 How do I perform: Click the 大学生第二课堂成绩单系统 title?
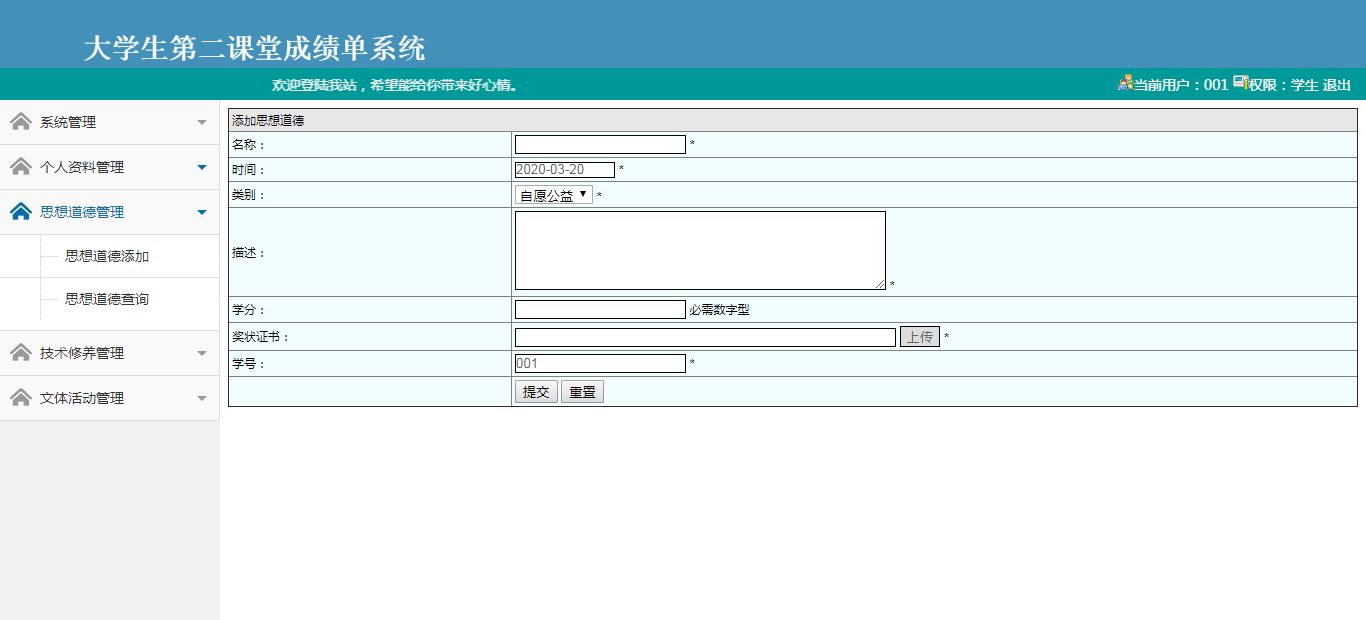(x=255, y=48)
